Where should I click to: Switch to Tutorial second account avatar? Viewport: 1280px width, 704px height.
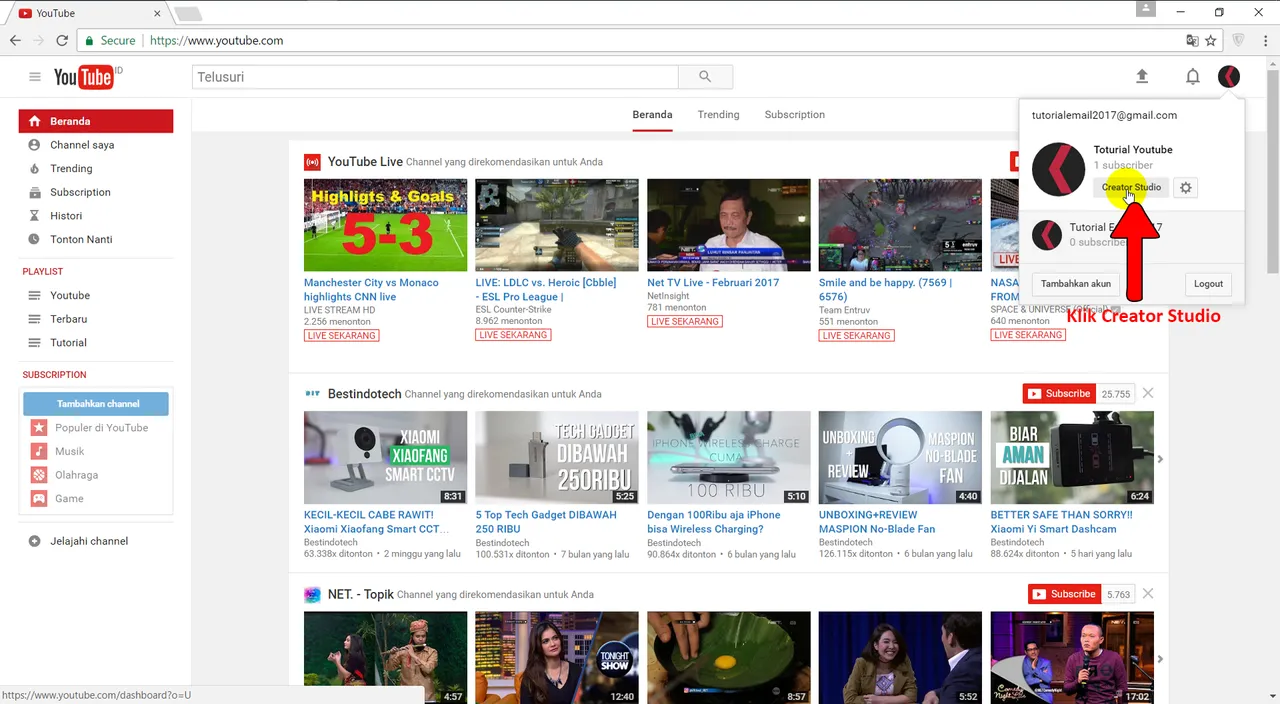click(x=1046, y=235)
